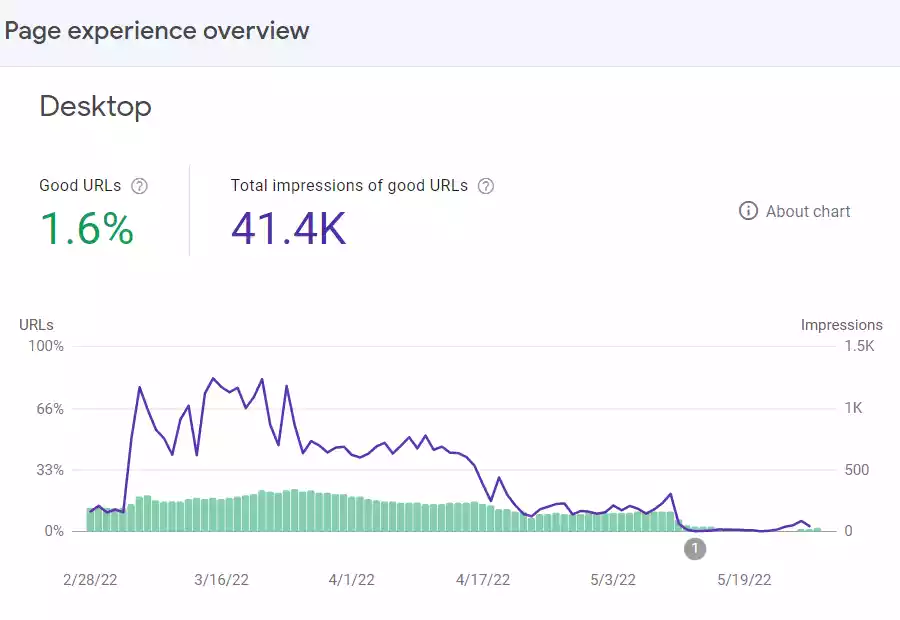The image size is (900, 620).
Task: Click the URLs axis title
Action: (x=36, y=325)
